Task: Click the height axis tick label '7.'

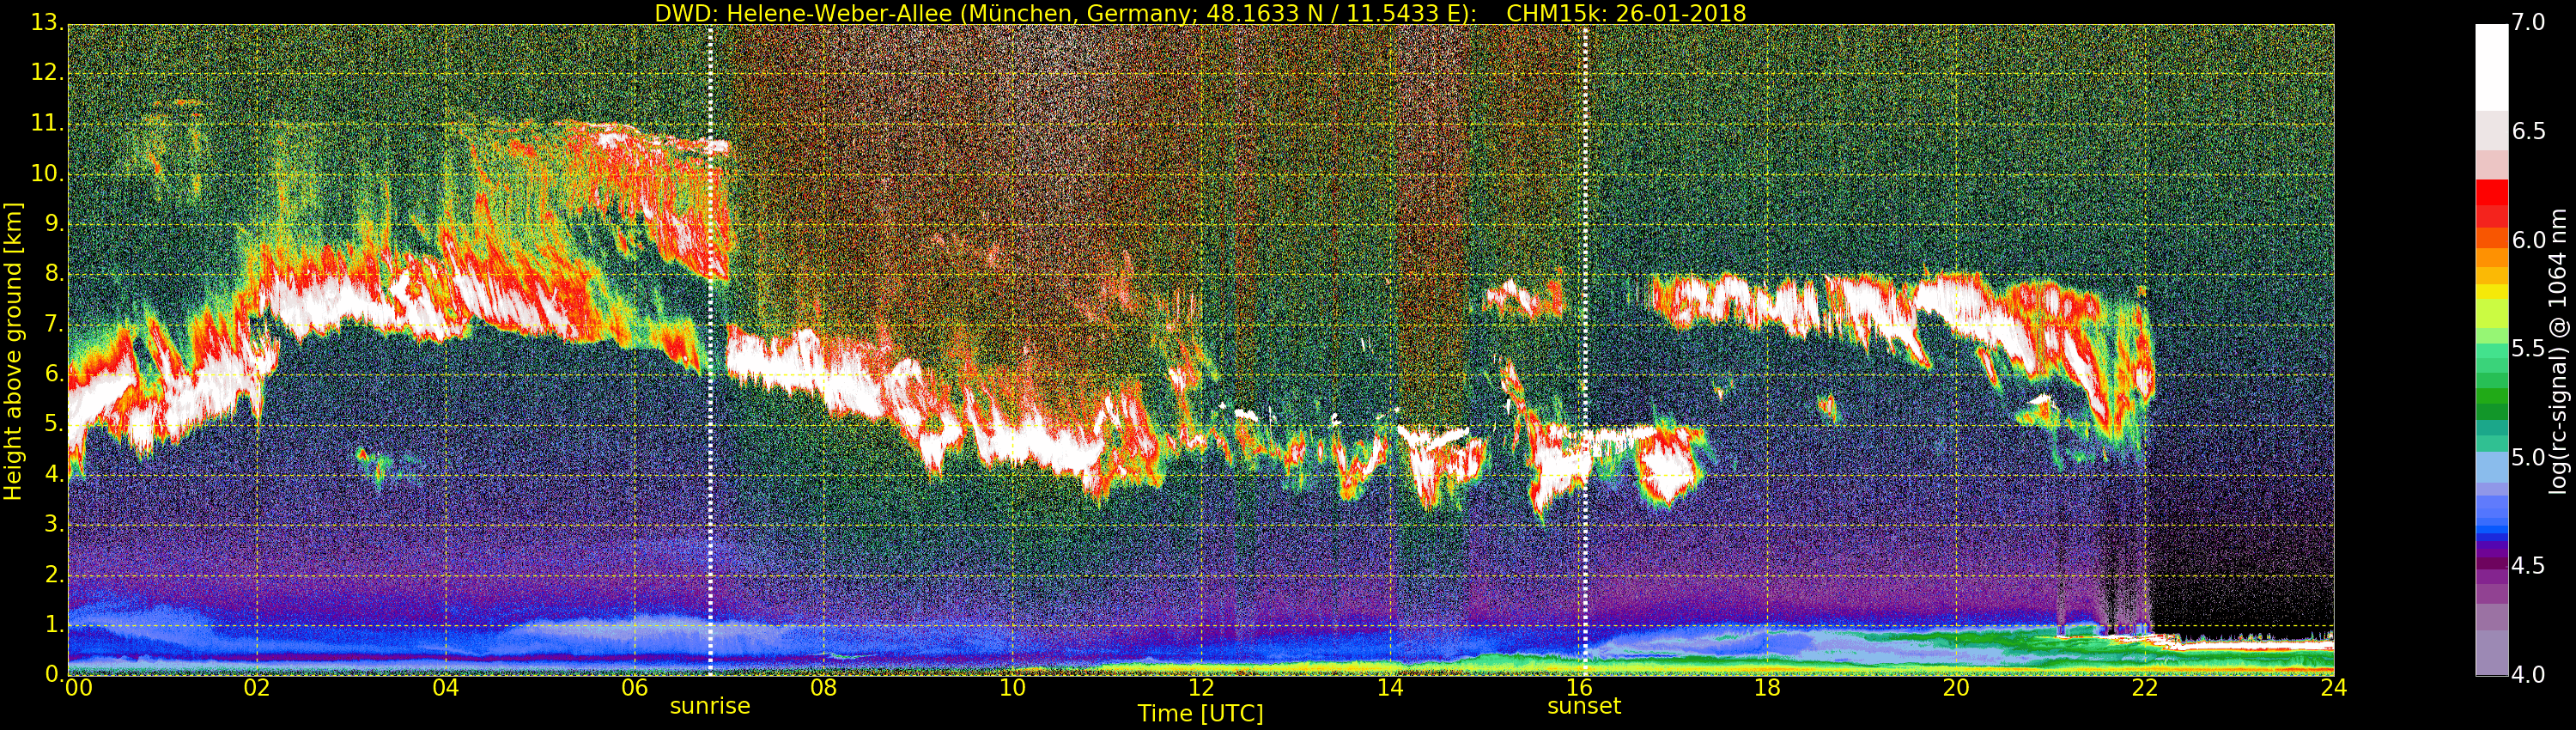Action: [x=53, y=324]
